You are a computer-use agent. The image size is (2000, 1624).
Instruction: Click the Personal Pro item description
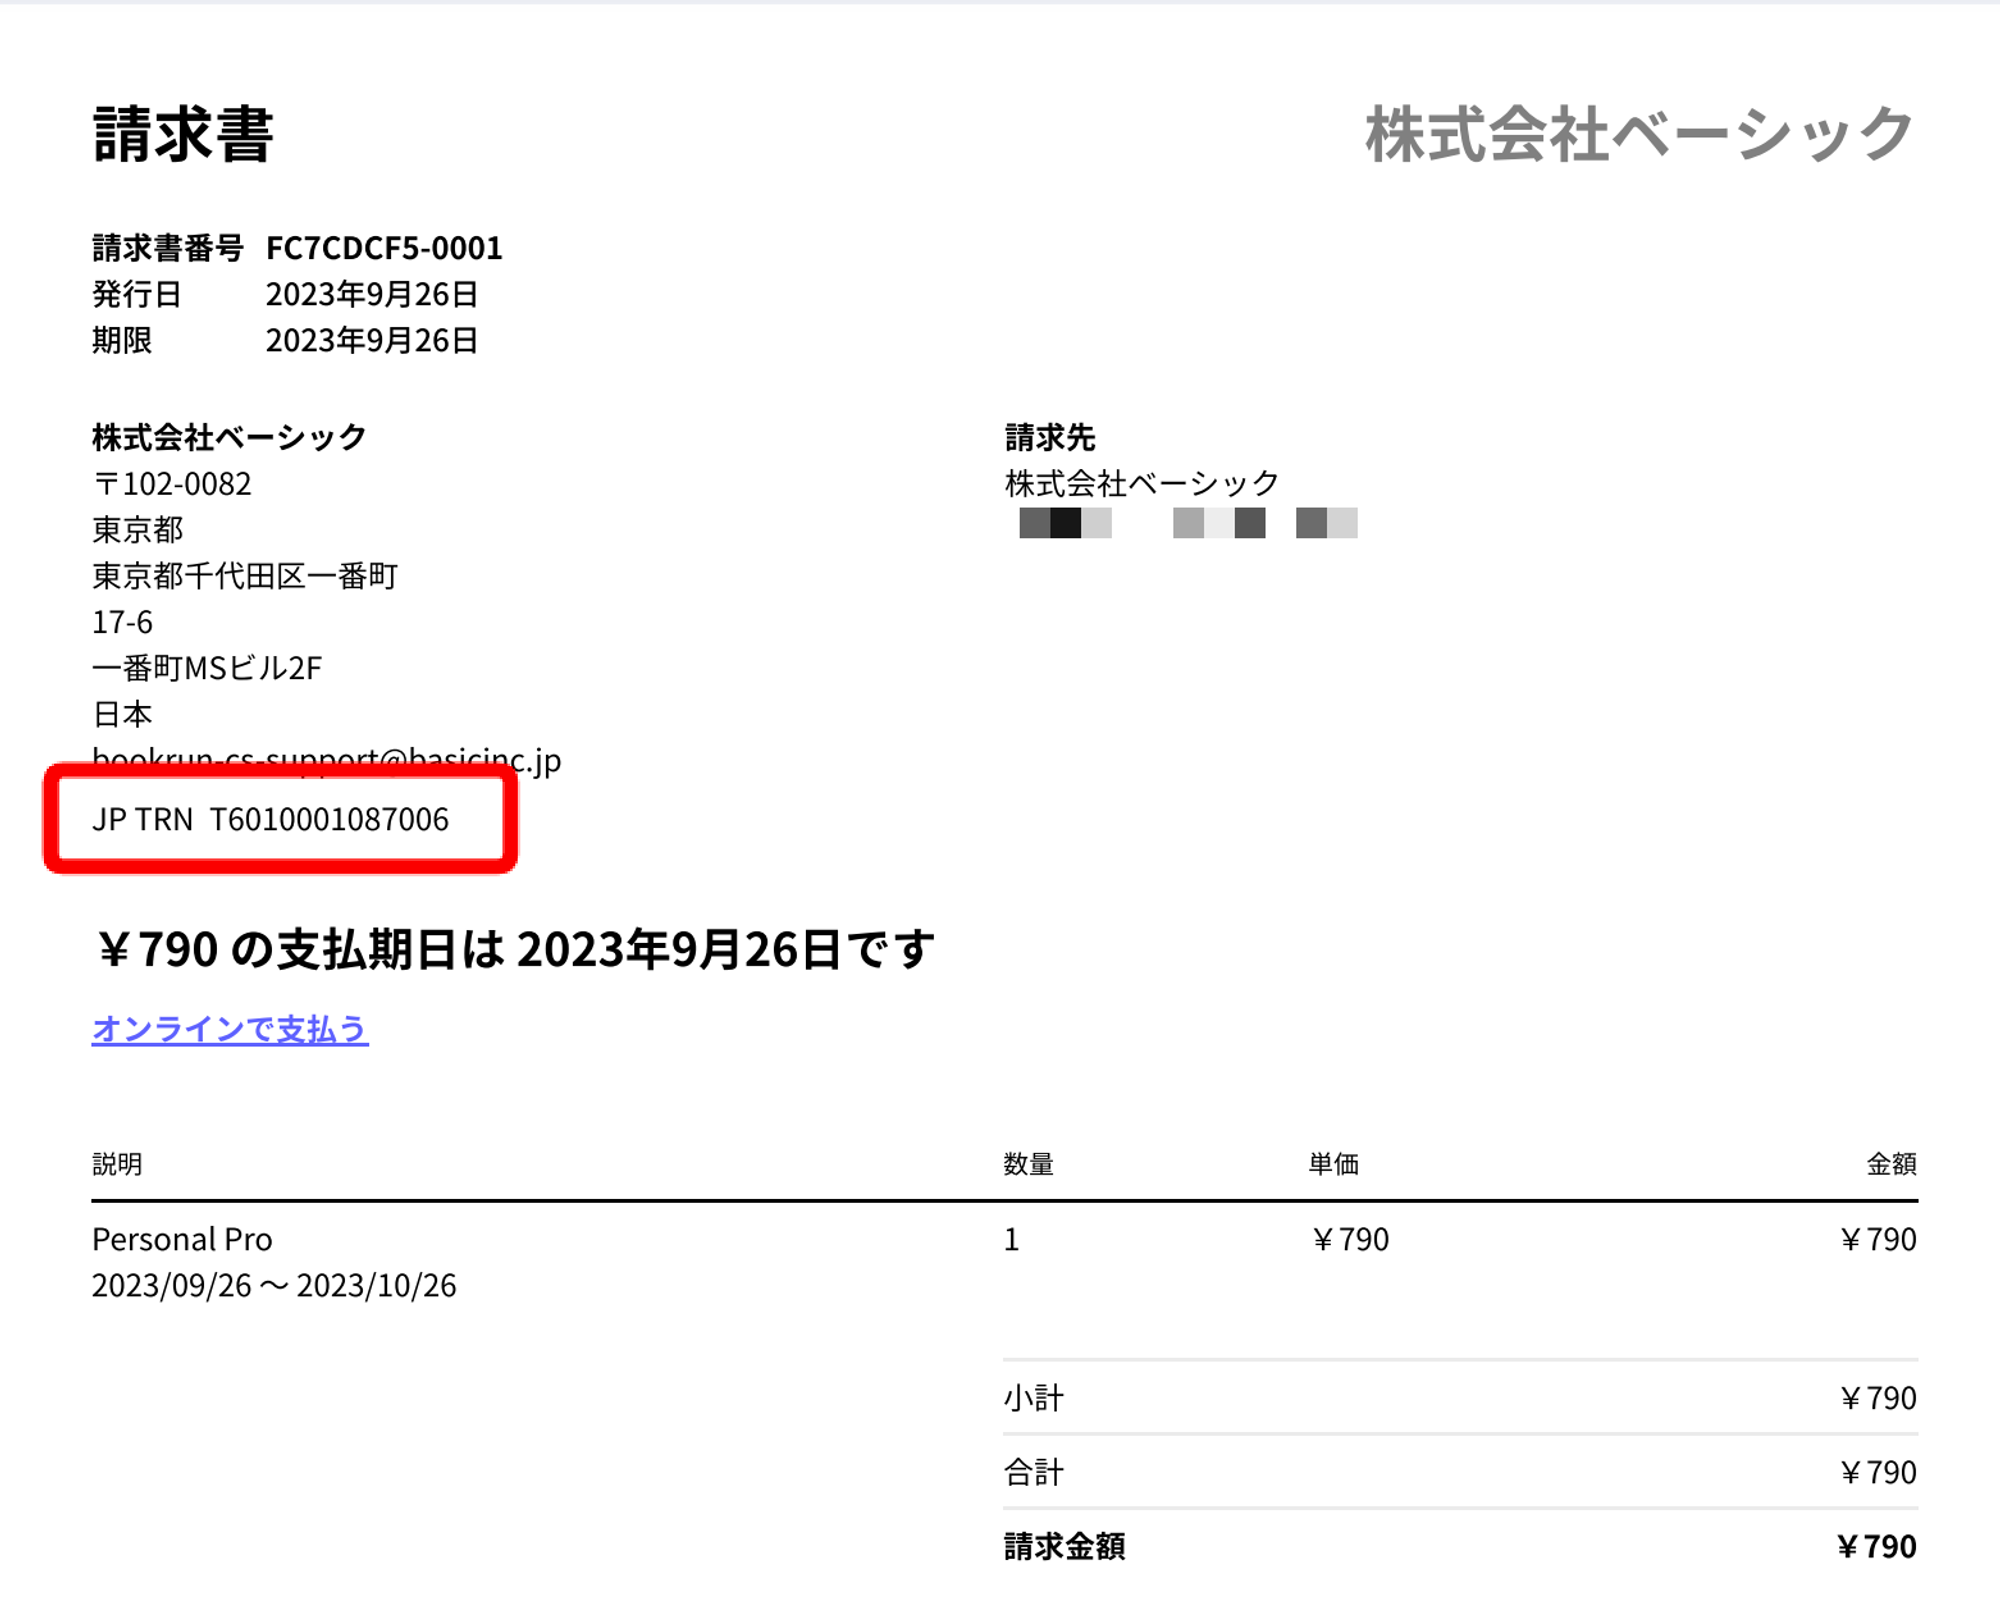(x=182, y=1240)
